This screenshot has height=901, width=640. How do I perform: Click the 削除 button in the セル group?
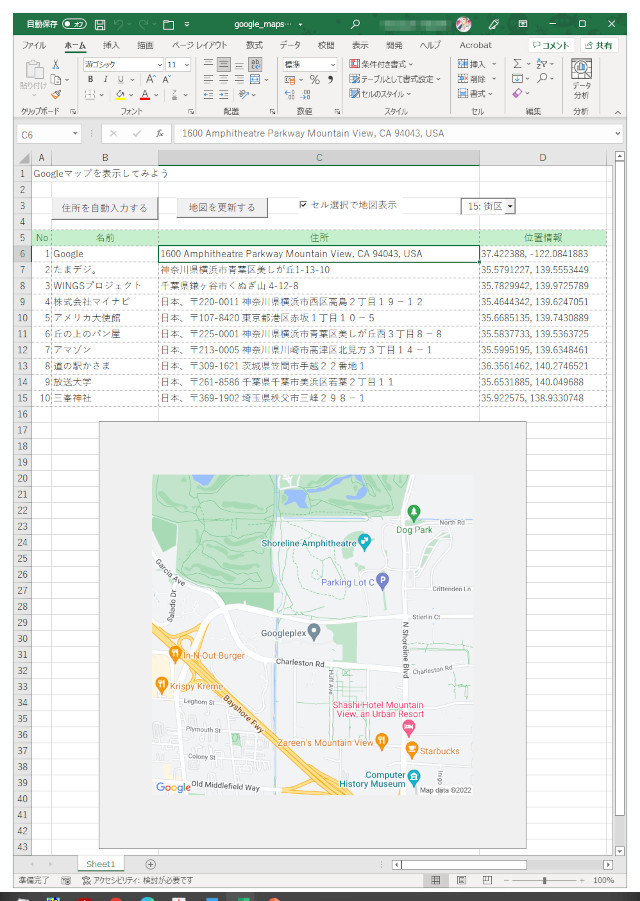click(x=477, y=79)
